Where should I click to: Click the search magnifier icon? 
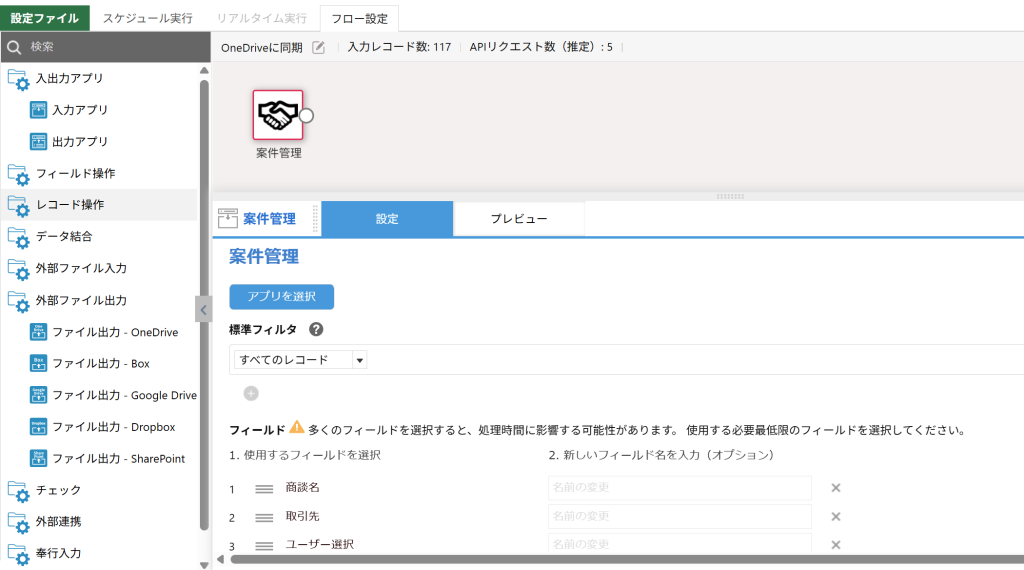pos(14,47)
